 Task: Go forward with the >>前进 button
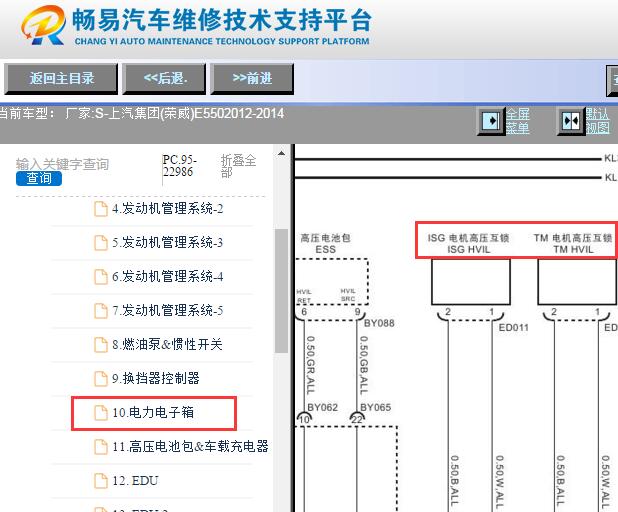coord(252,78)
